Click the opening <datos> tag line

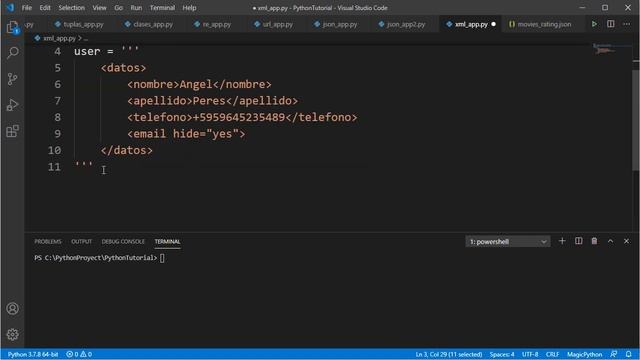123,68
